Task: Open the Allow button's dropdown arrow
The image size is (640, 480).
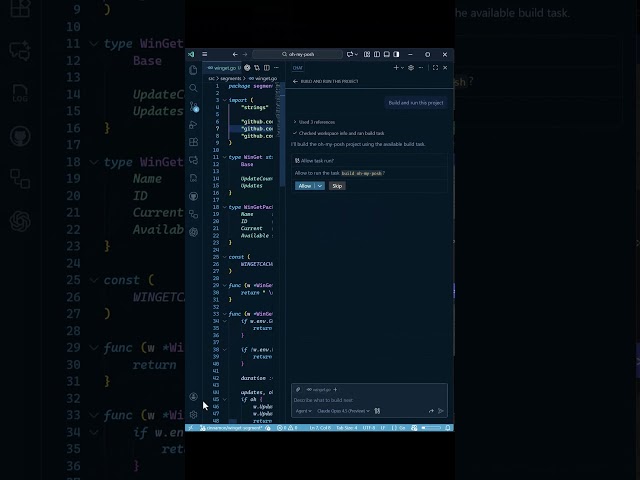Action: click(320, 186)
